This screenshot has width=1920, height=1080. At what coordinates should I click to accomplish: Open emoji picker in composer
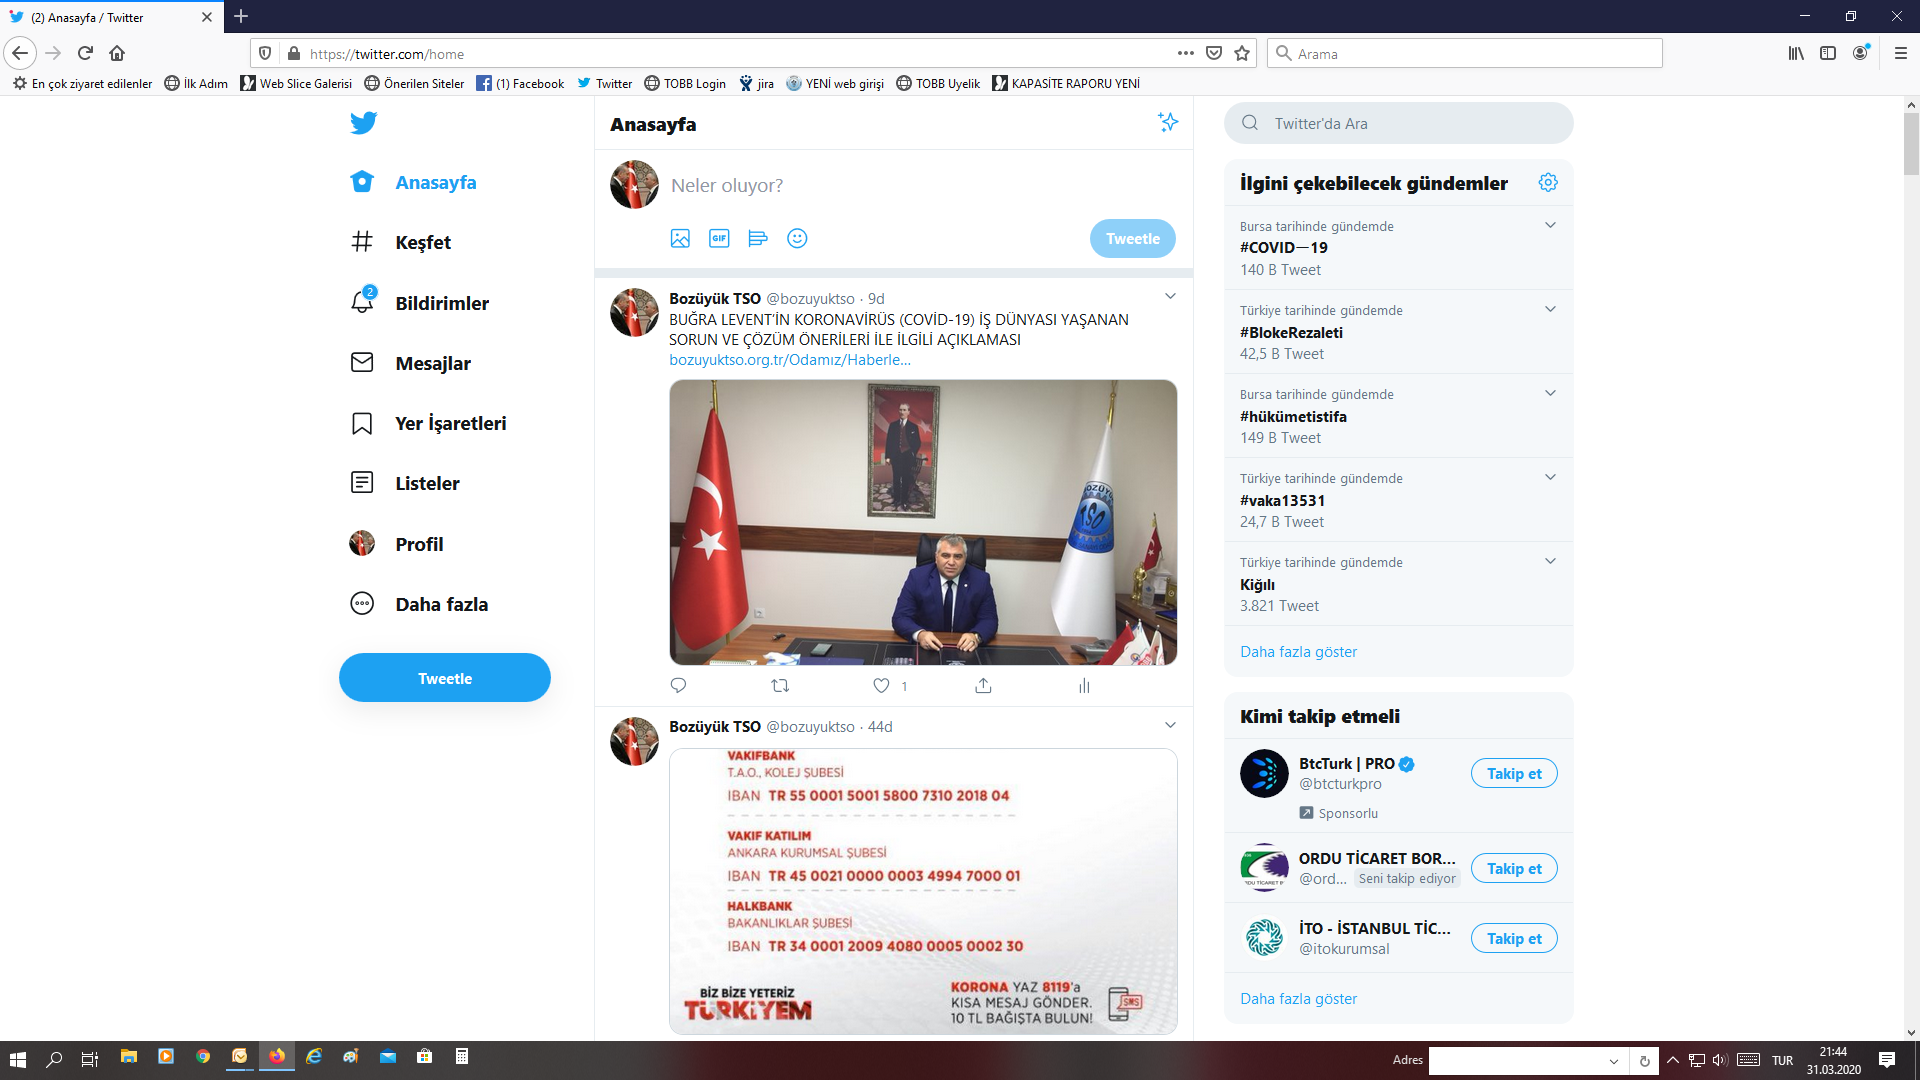[797, 238]
